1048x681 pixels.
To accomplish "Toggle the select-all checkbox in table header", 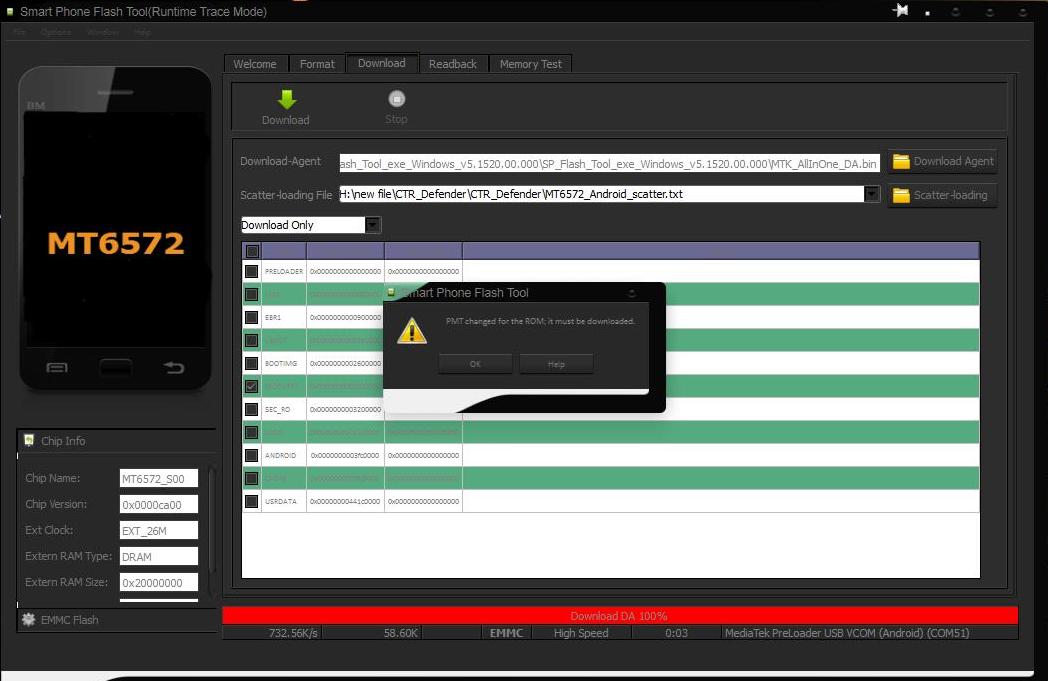I will [252, 251].
